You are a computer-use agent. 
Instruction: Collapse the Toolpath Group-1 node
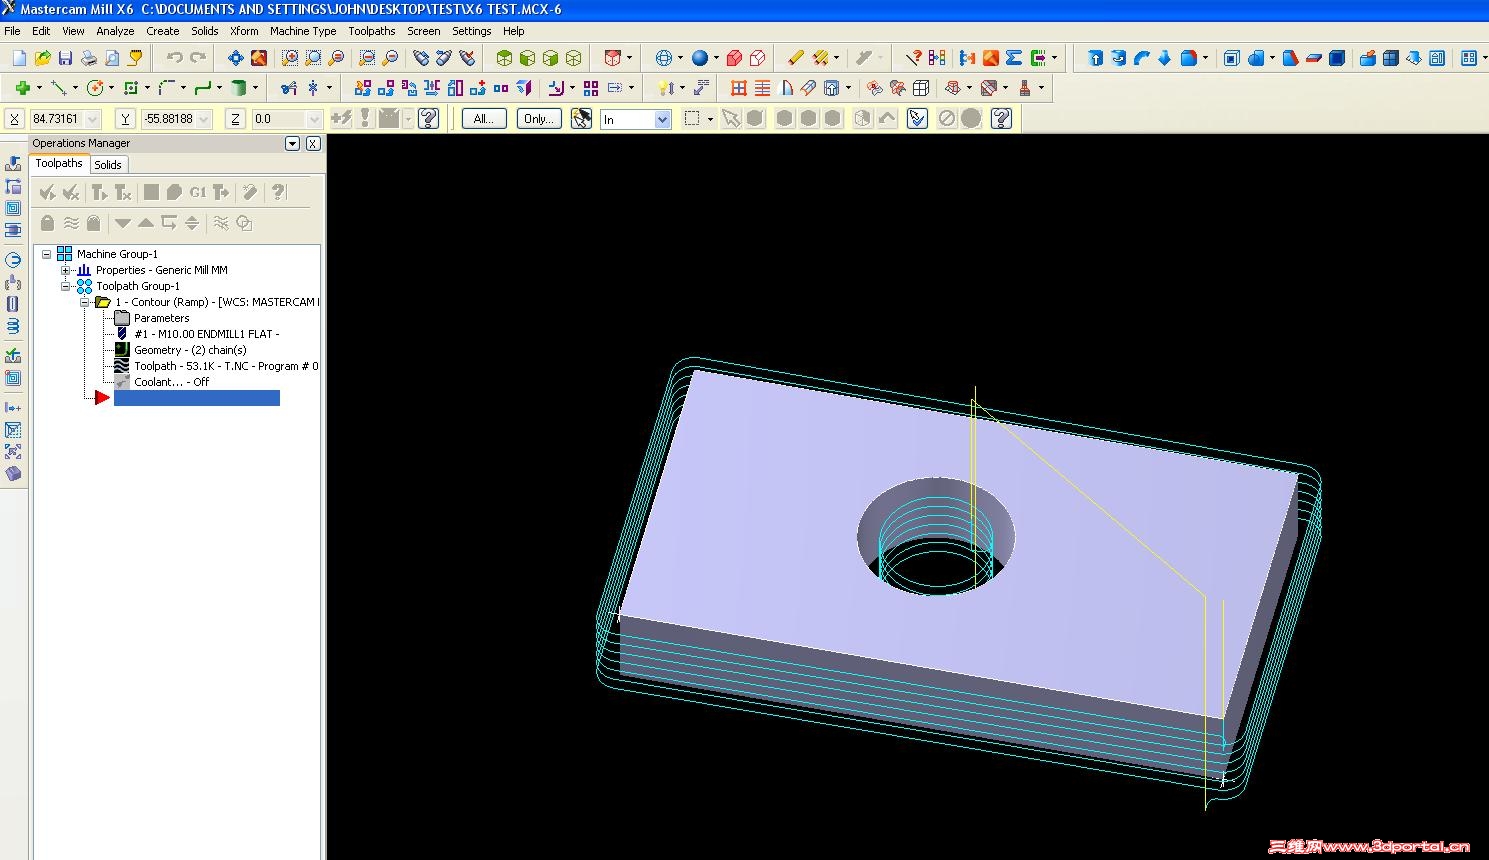[65, 286]
